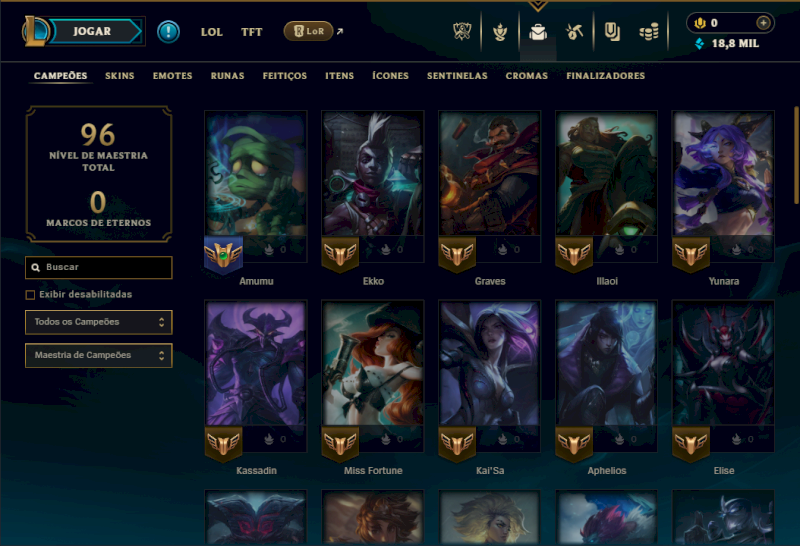Screen dimensions: 800x546
Task: Switch to the Runas tab
Action: [228, 76]
